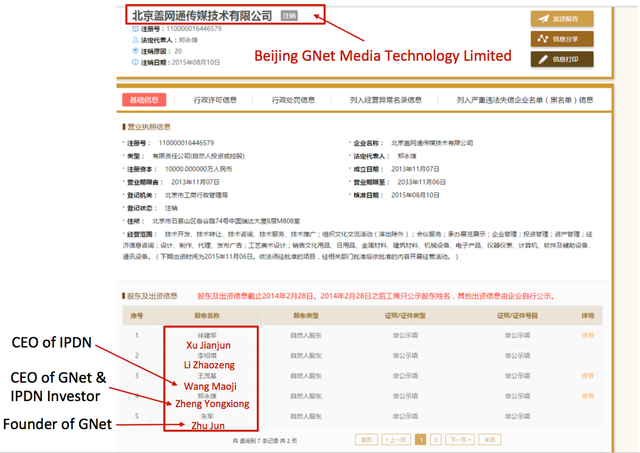The height and width of the screenshot is (453, 640).
Task: Click row number 5 in shareholder table
Action: [137, 416]
